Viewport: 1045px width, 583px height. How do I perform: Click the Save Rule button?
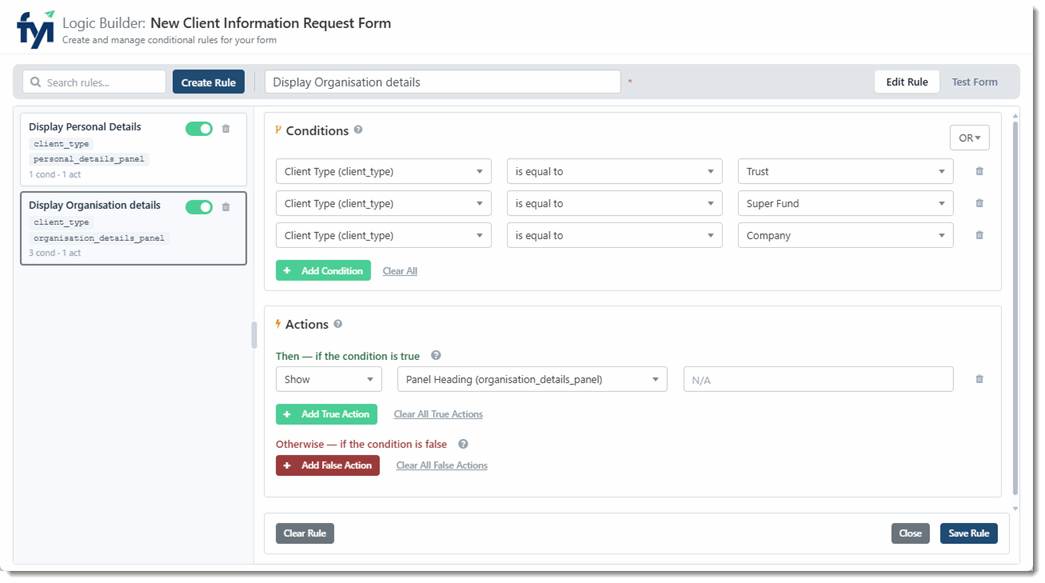[968, 533]
